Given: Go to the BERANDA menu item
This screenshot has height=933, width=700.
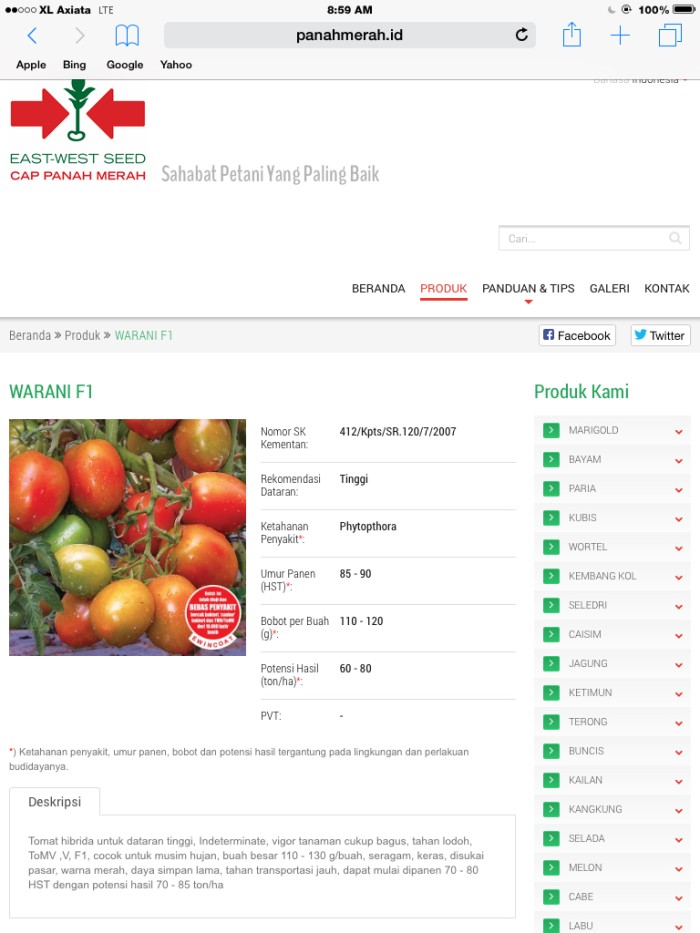Looking at the screenshot, I should click(x=378, y=289).
